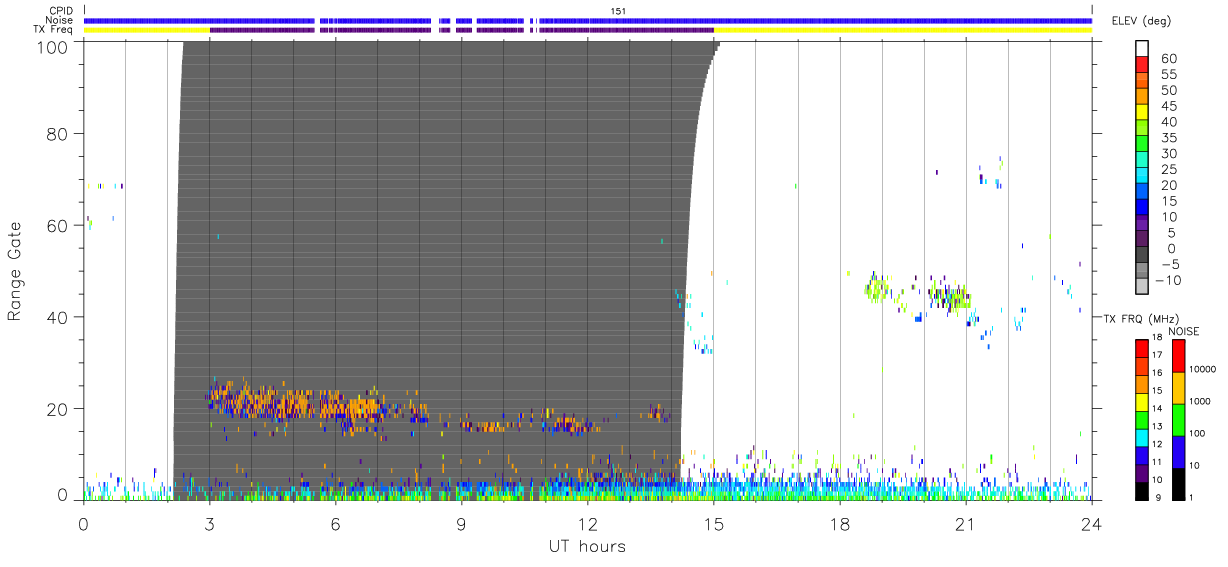Click the '18' tick on UT hours axis
The image size is (1228, 567).
coord(839,524)
